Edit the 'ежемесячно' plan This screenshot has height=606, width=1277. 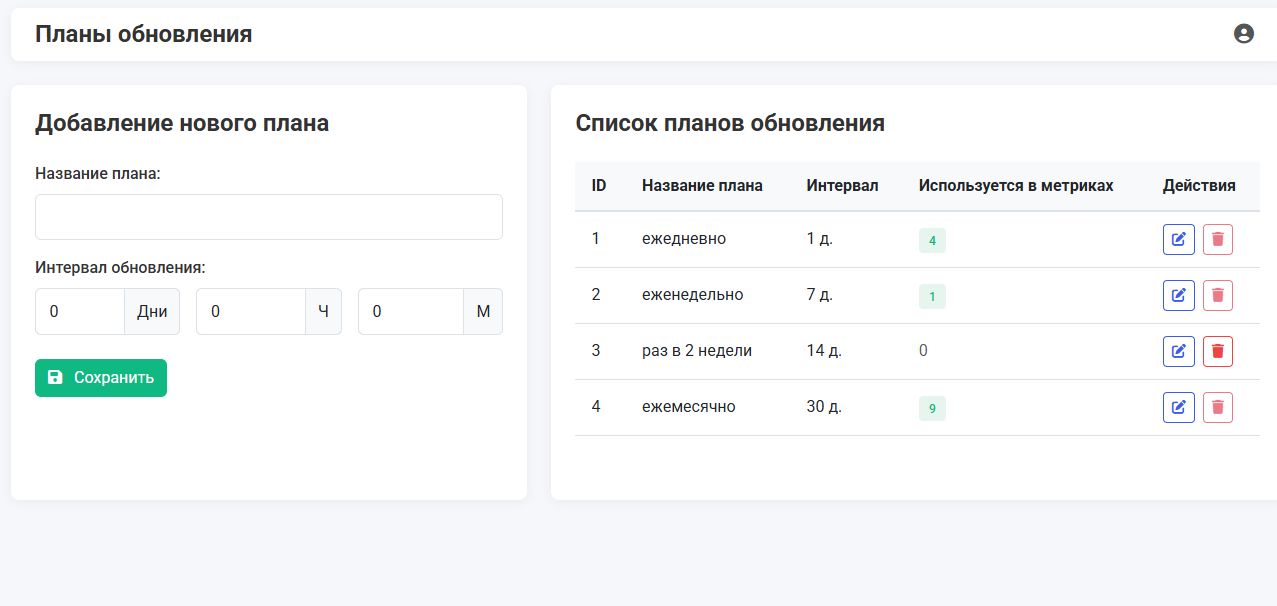coord(1178,408)
